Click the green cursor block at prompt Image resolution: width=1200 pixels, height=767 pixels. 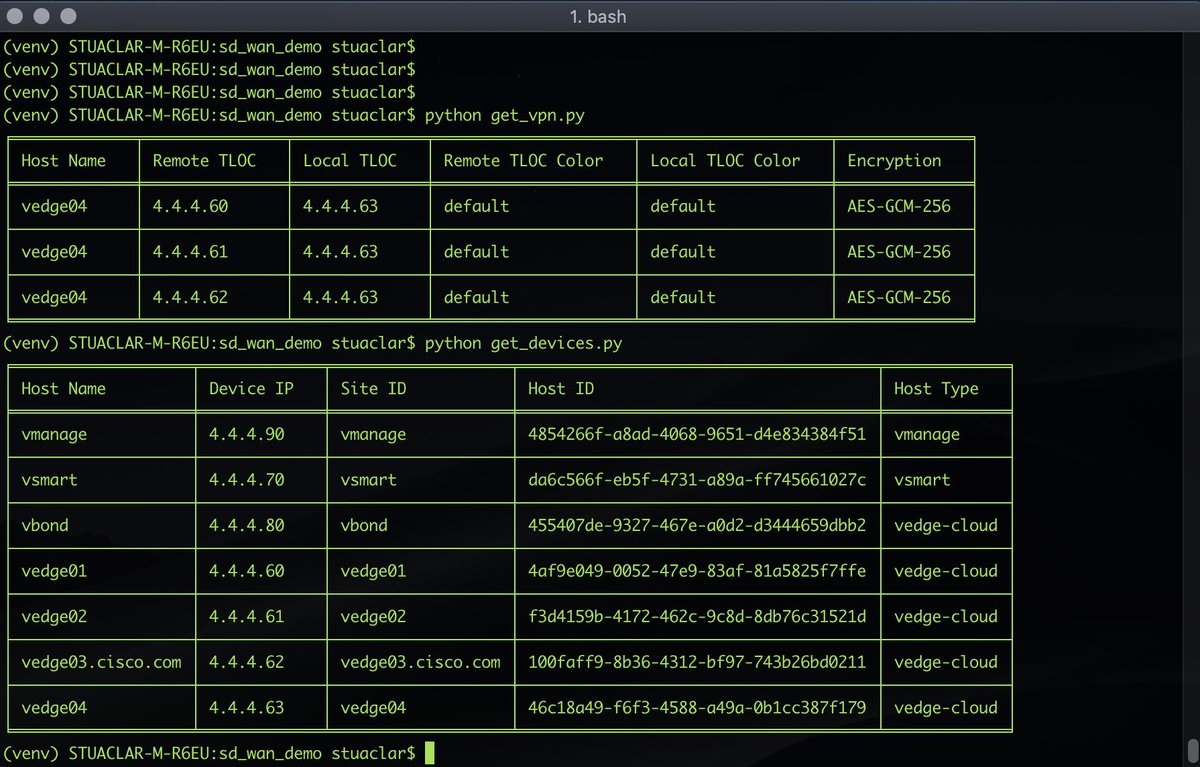pos(429,753)
